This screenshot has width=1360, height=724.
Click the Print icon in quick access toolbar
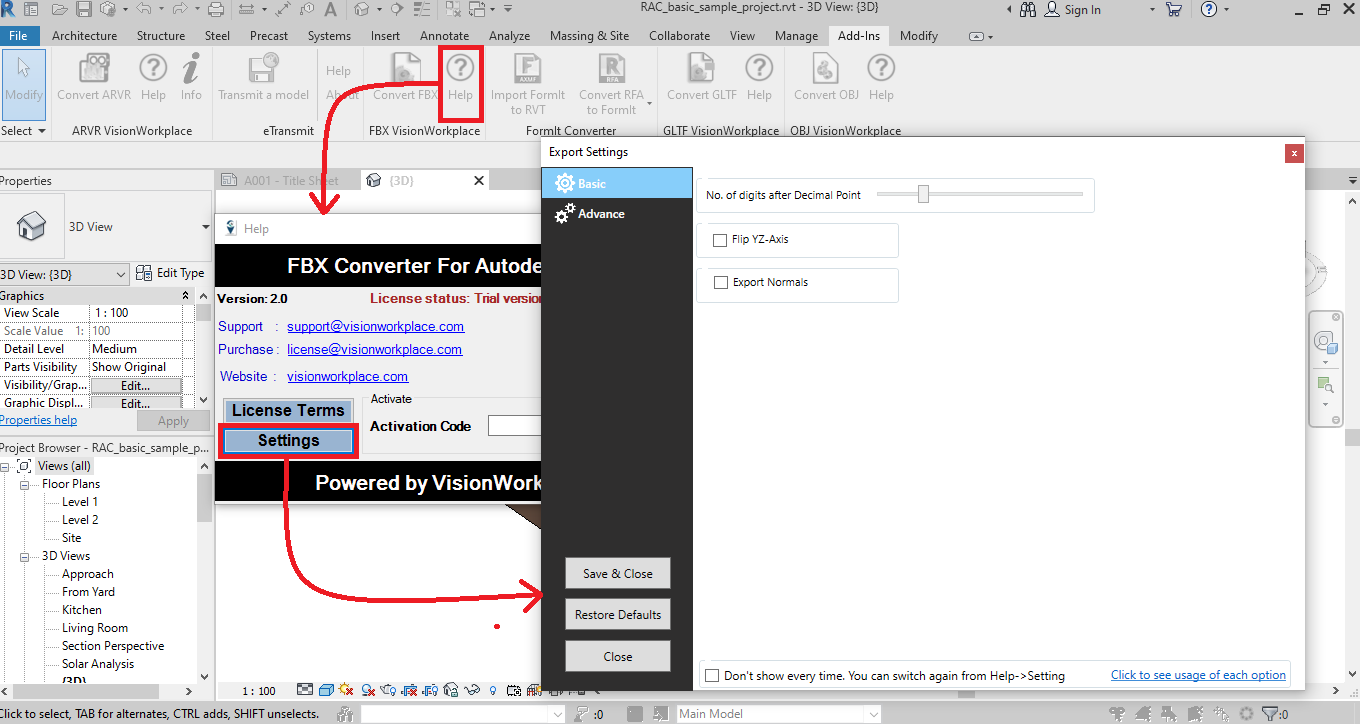coord(216,10)
